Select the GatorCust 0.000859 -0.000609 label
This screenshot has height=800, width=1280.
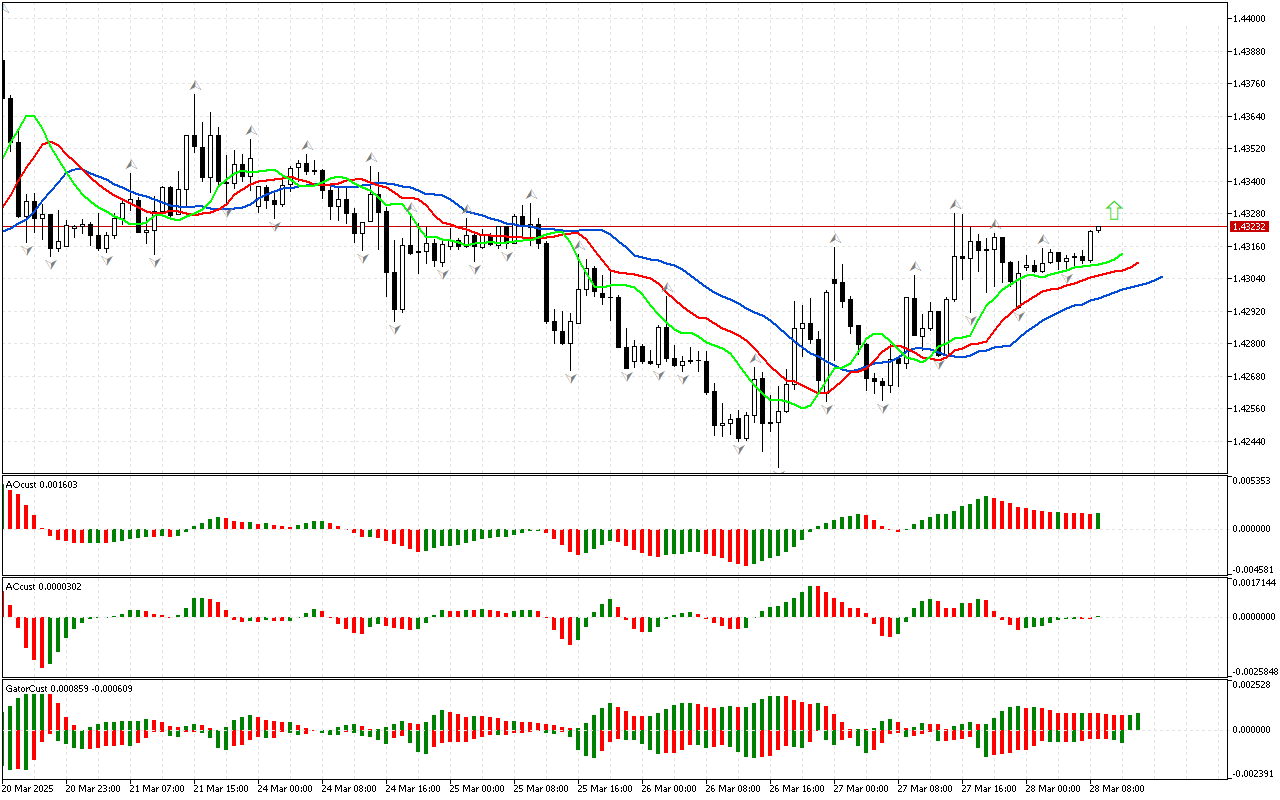69,688
